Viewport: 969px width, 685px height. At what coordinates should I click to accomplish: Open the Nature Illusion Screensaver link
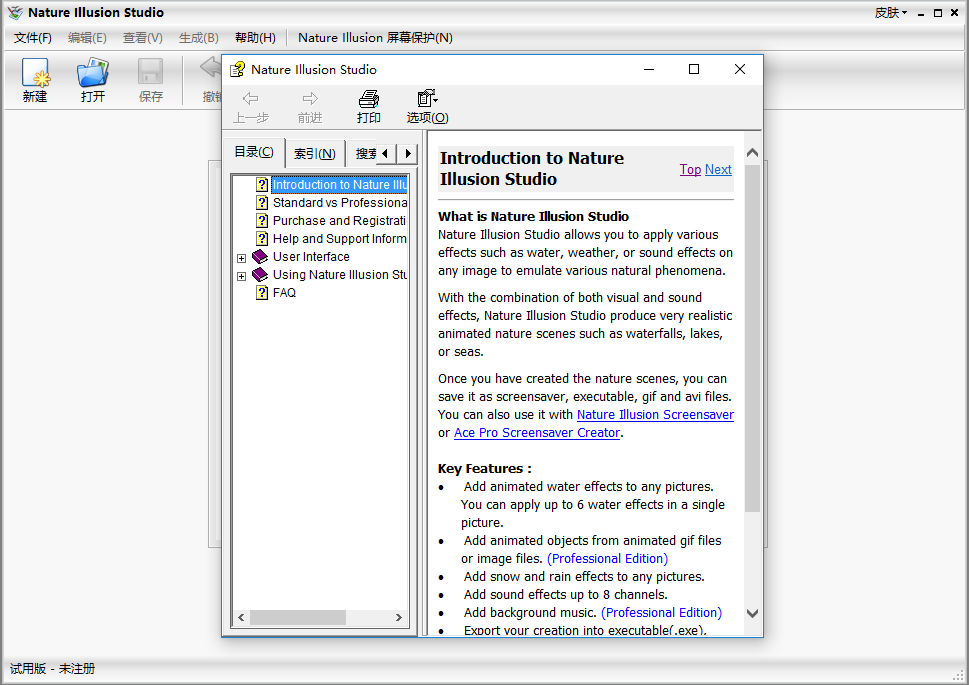pos(655,415)
